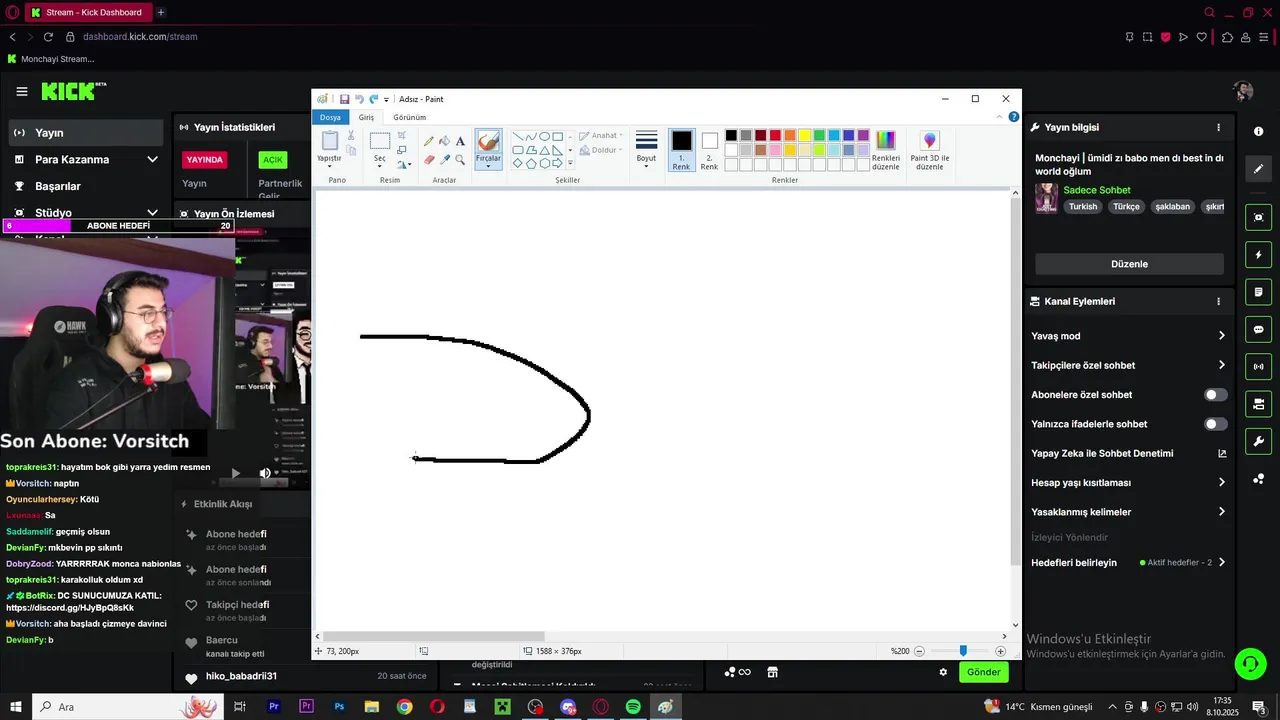Open the chat settings gear icon

click(x=943, y=672)
